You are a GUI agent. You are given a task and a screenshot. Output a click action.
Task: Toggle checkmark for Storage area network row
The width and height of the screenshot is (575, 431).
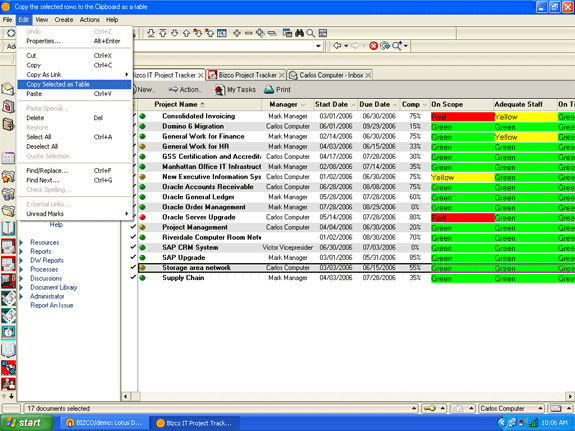coord(133,267)
